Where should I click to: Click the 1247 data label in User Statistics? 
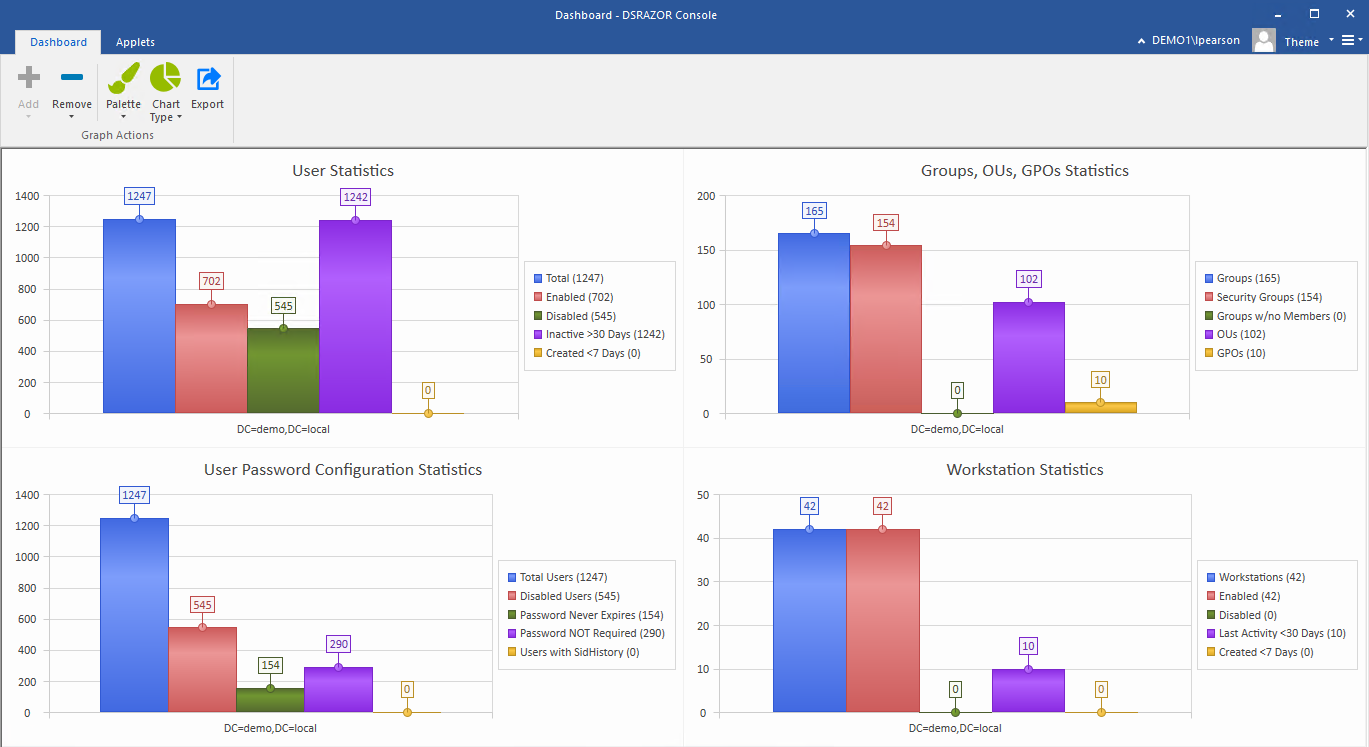click(139, 196)
